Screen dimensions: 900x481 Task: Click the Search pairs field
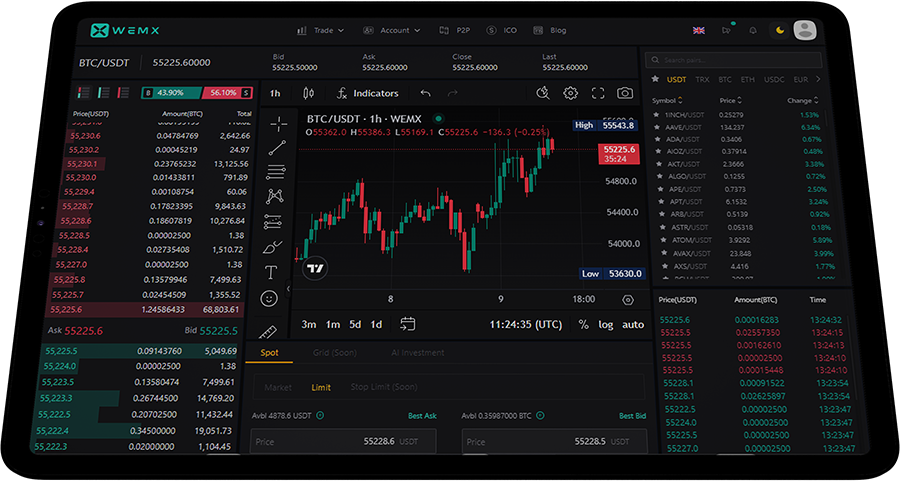(734, 60)
